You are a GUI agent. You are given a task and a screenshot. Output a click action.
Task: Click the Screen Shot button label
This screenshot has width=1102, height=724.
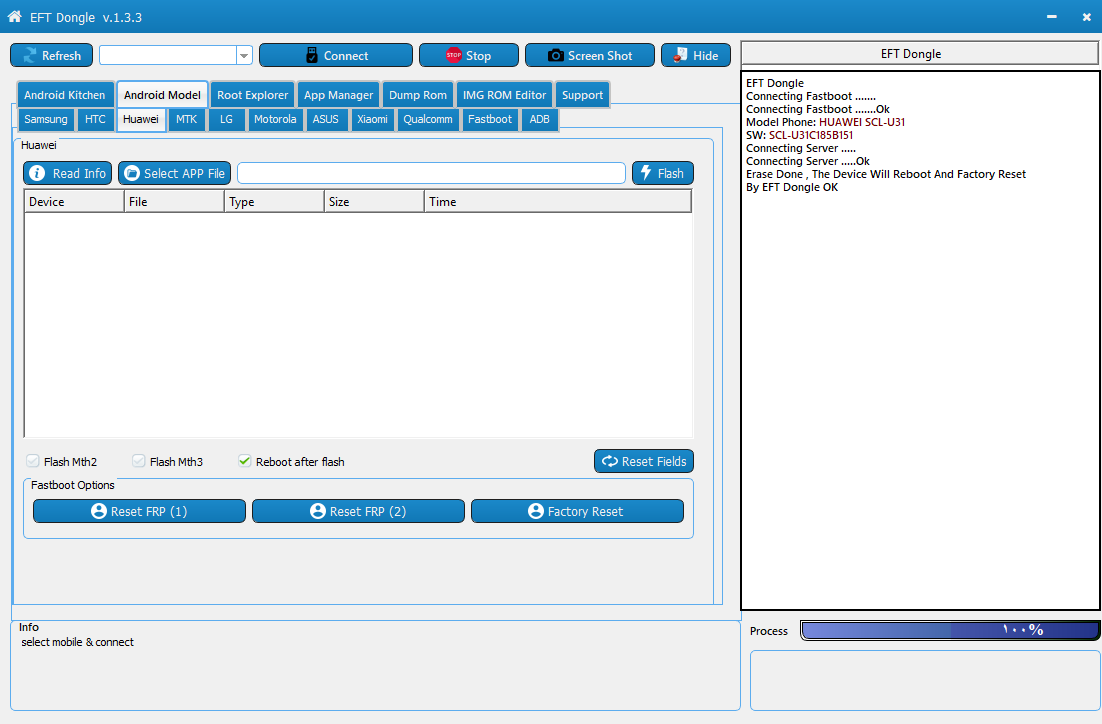point(600,56)
